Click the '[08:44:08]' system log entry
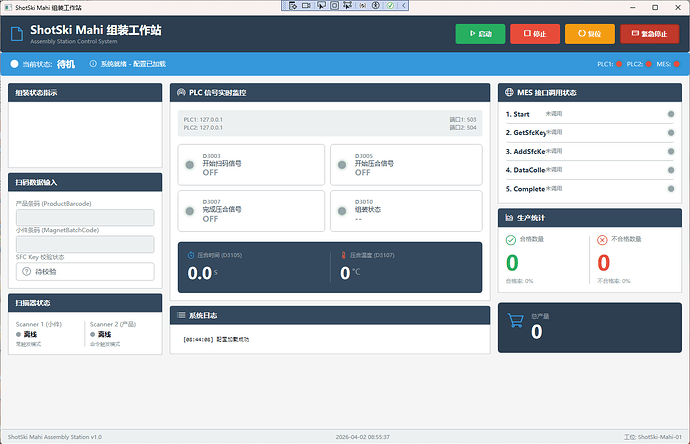Screen dimensions: 690x444 point(216,339)
